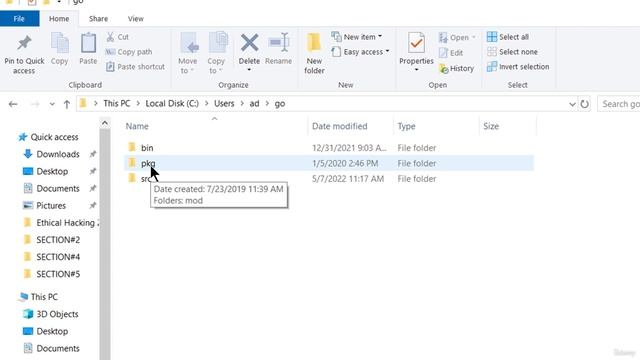
Task: Choose Paste shortcut command
Action: 135,67
